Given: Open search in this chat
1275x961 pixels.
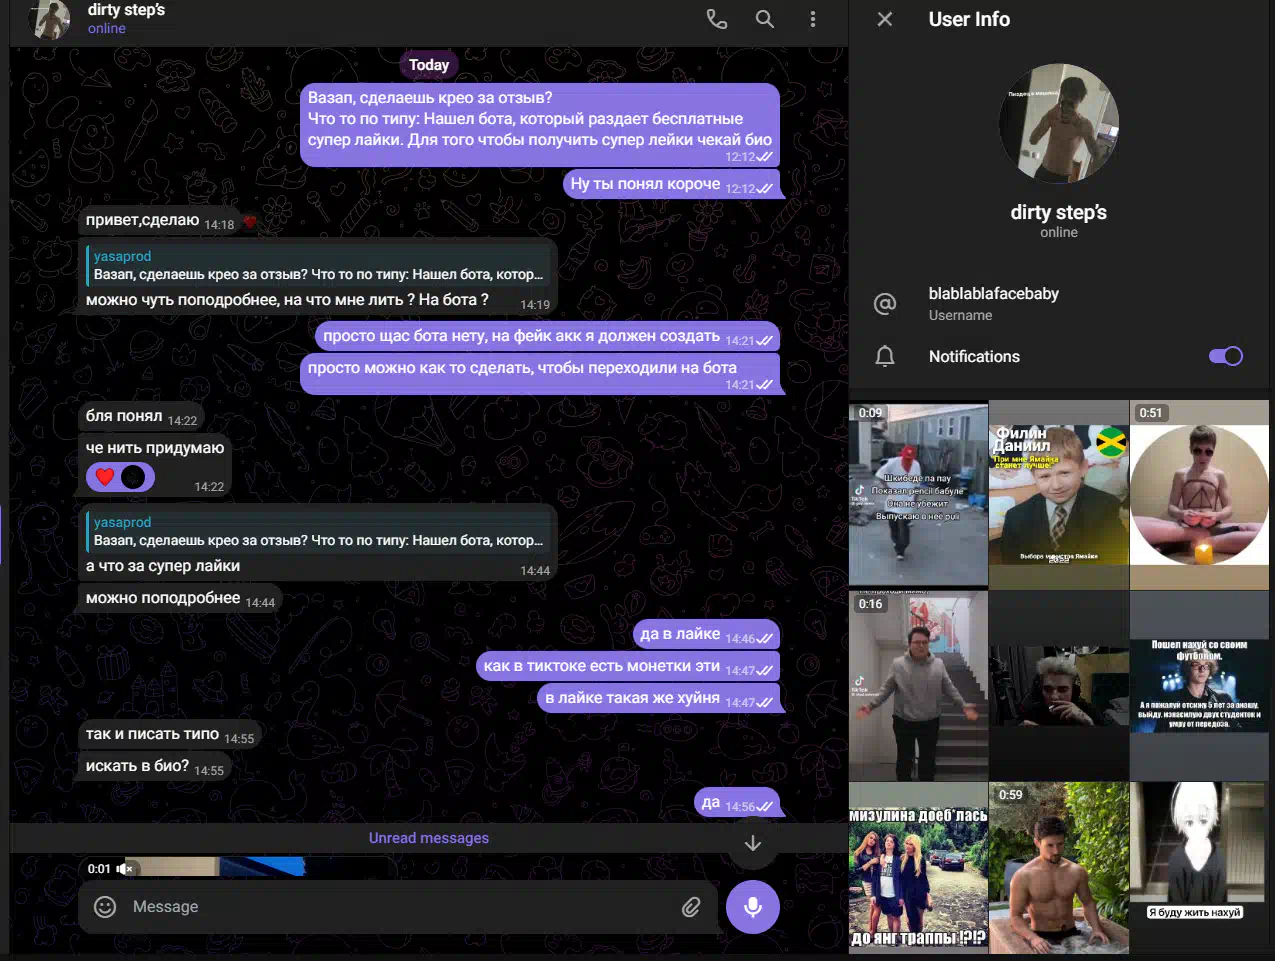Looking at the screenshot, I should tap(765, 19).
